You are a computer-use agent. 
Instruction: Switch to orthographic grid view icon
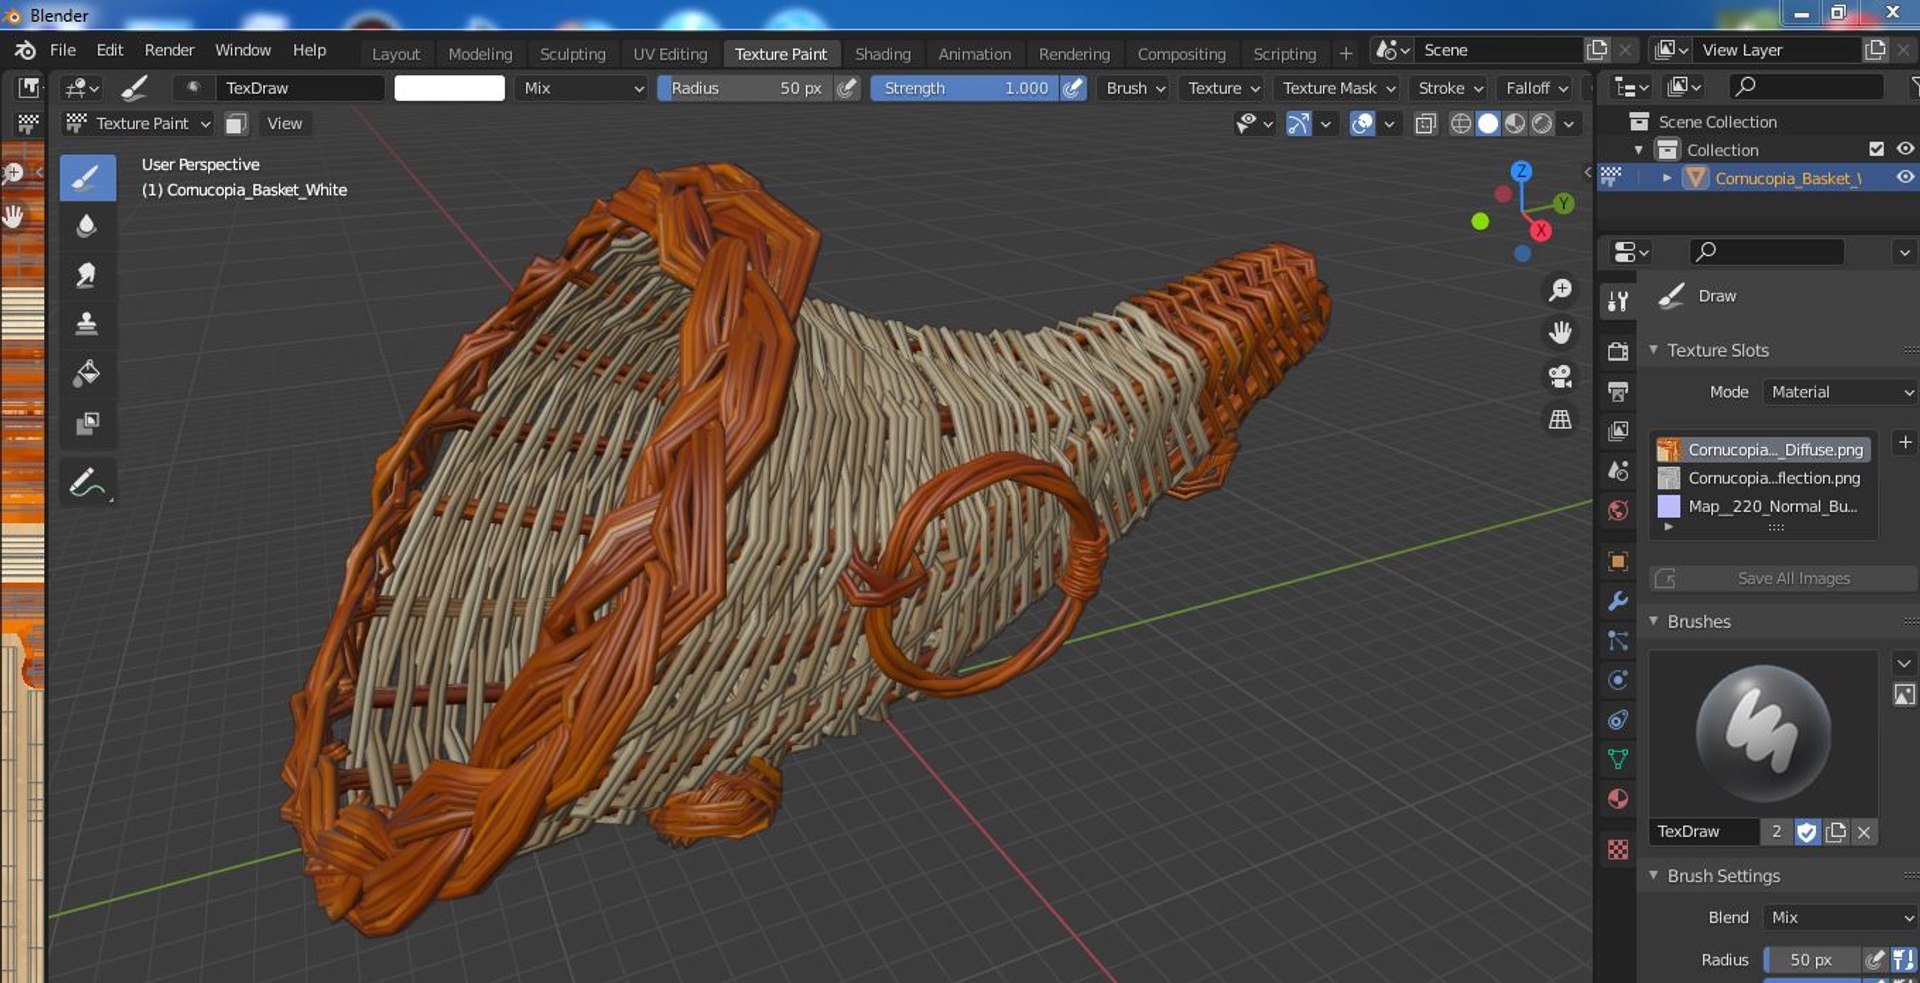(x=1560, y=420)
